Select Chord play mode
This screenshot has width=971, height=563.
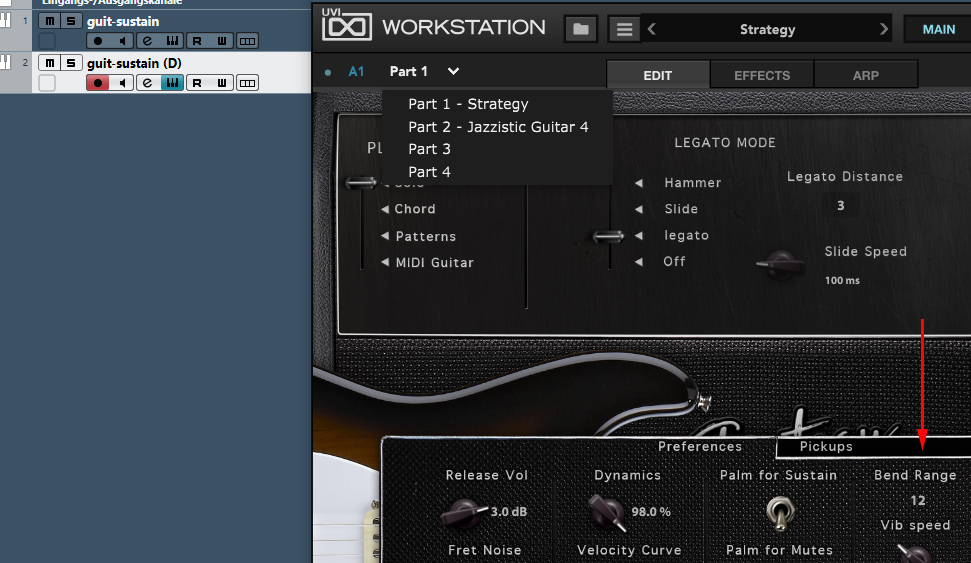[415, 209]
